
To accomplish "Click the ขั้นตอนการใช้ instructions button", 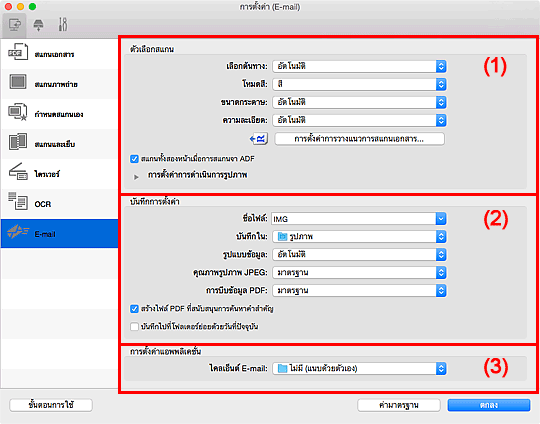I will [x=51, y=405].
